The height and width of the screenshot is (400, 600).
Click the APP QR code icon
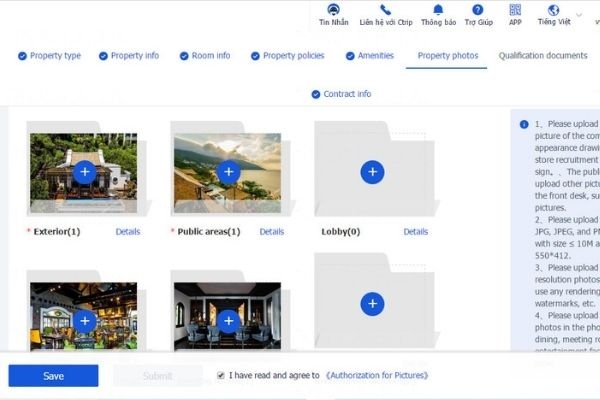click(x=515, y=10)
